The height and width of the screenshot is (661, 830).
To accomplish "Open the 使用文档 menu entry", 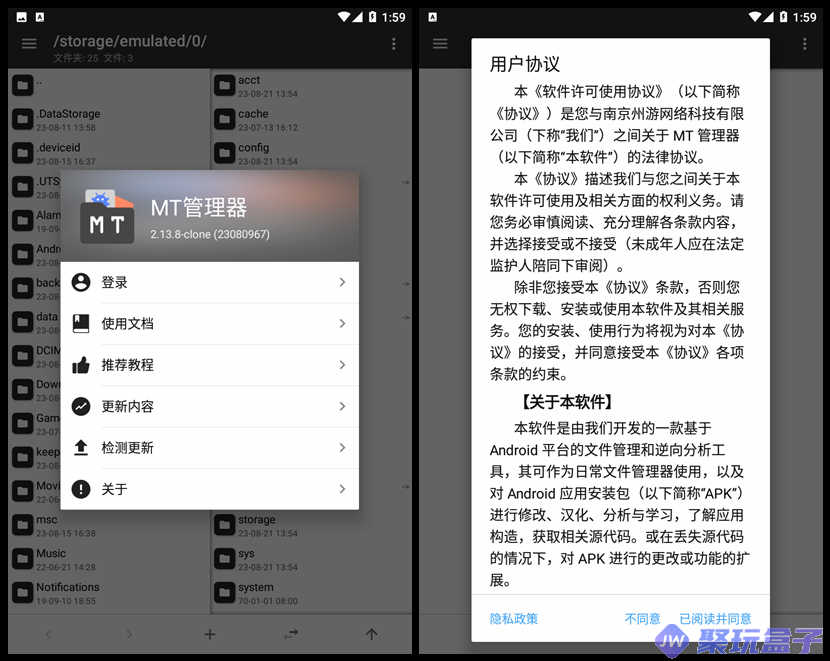I will [x=210, y=323].
